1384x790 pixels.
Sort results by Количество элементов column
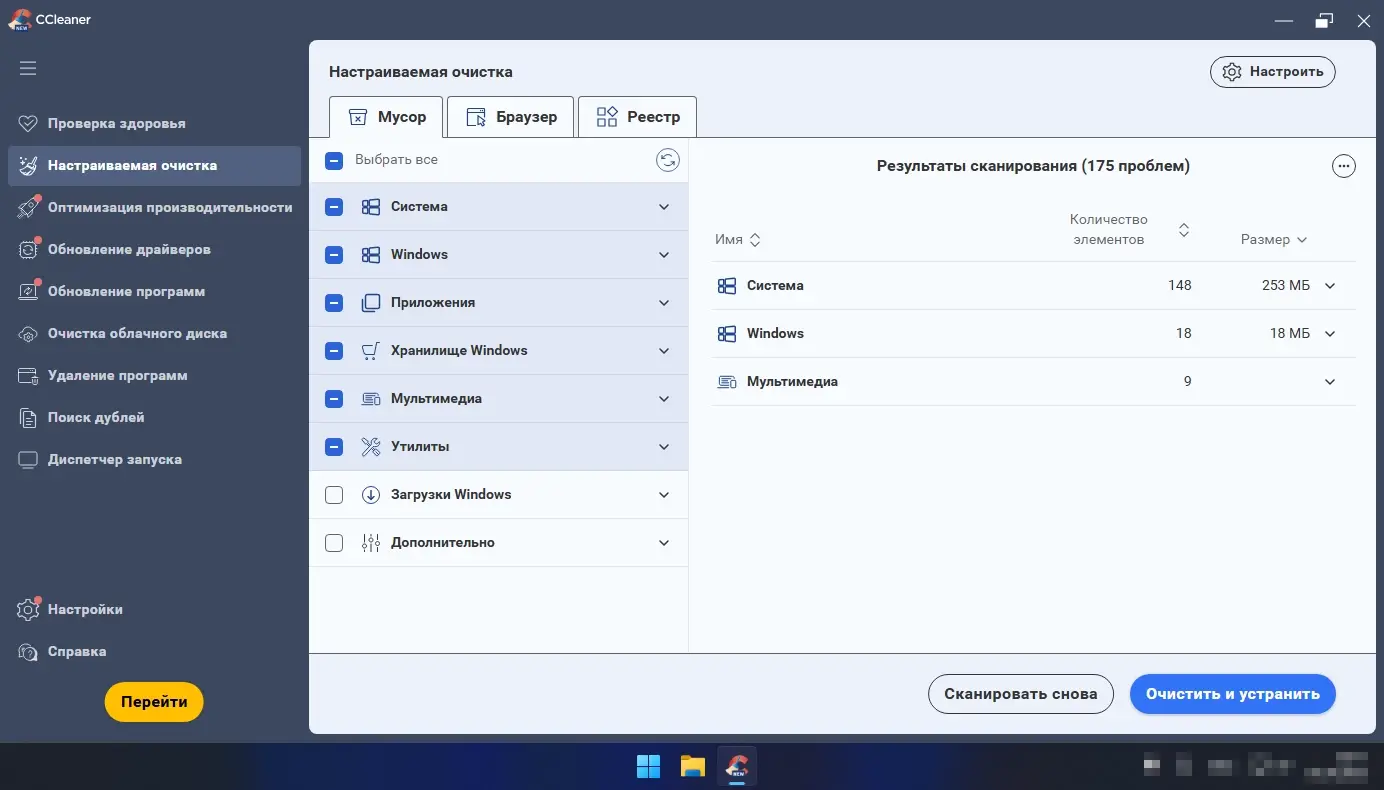click(x=1130, y=230)
